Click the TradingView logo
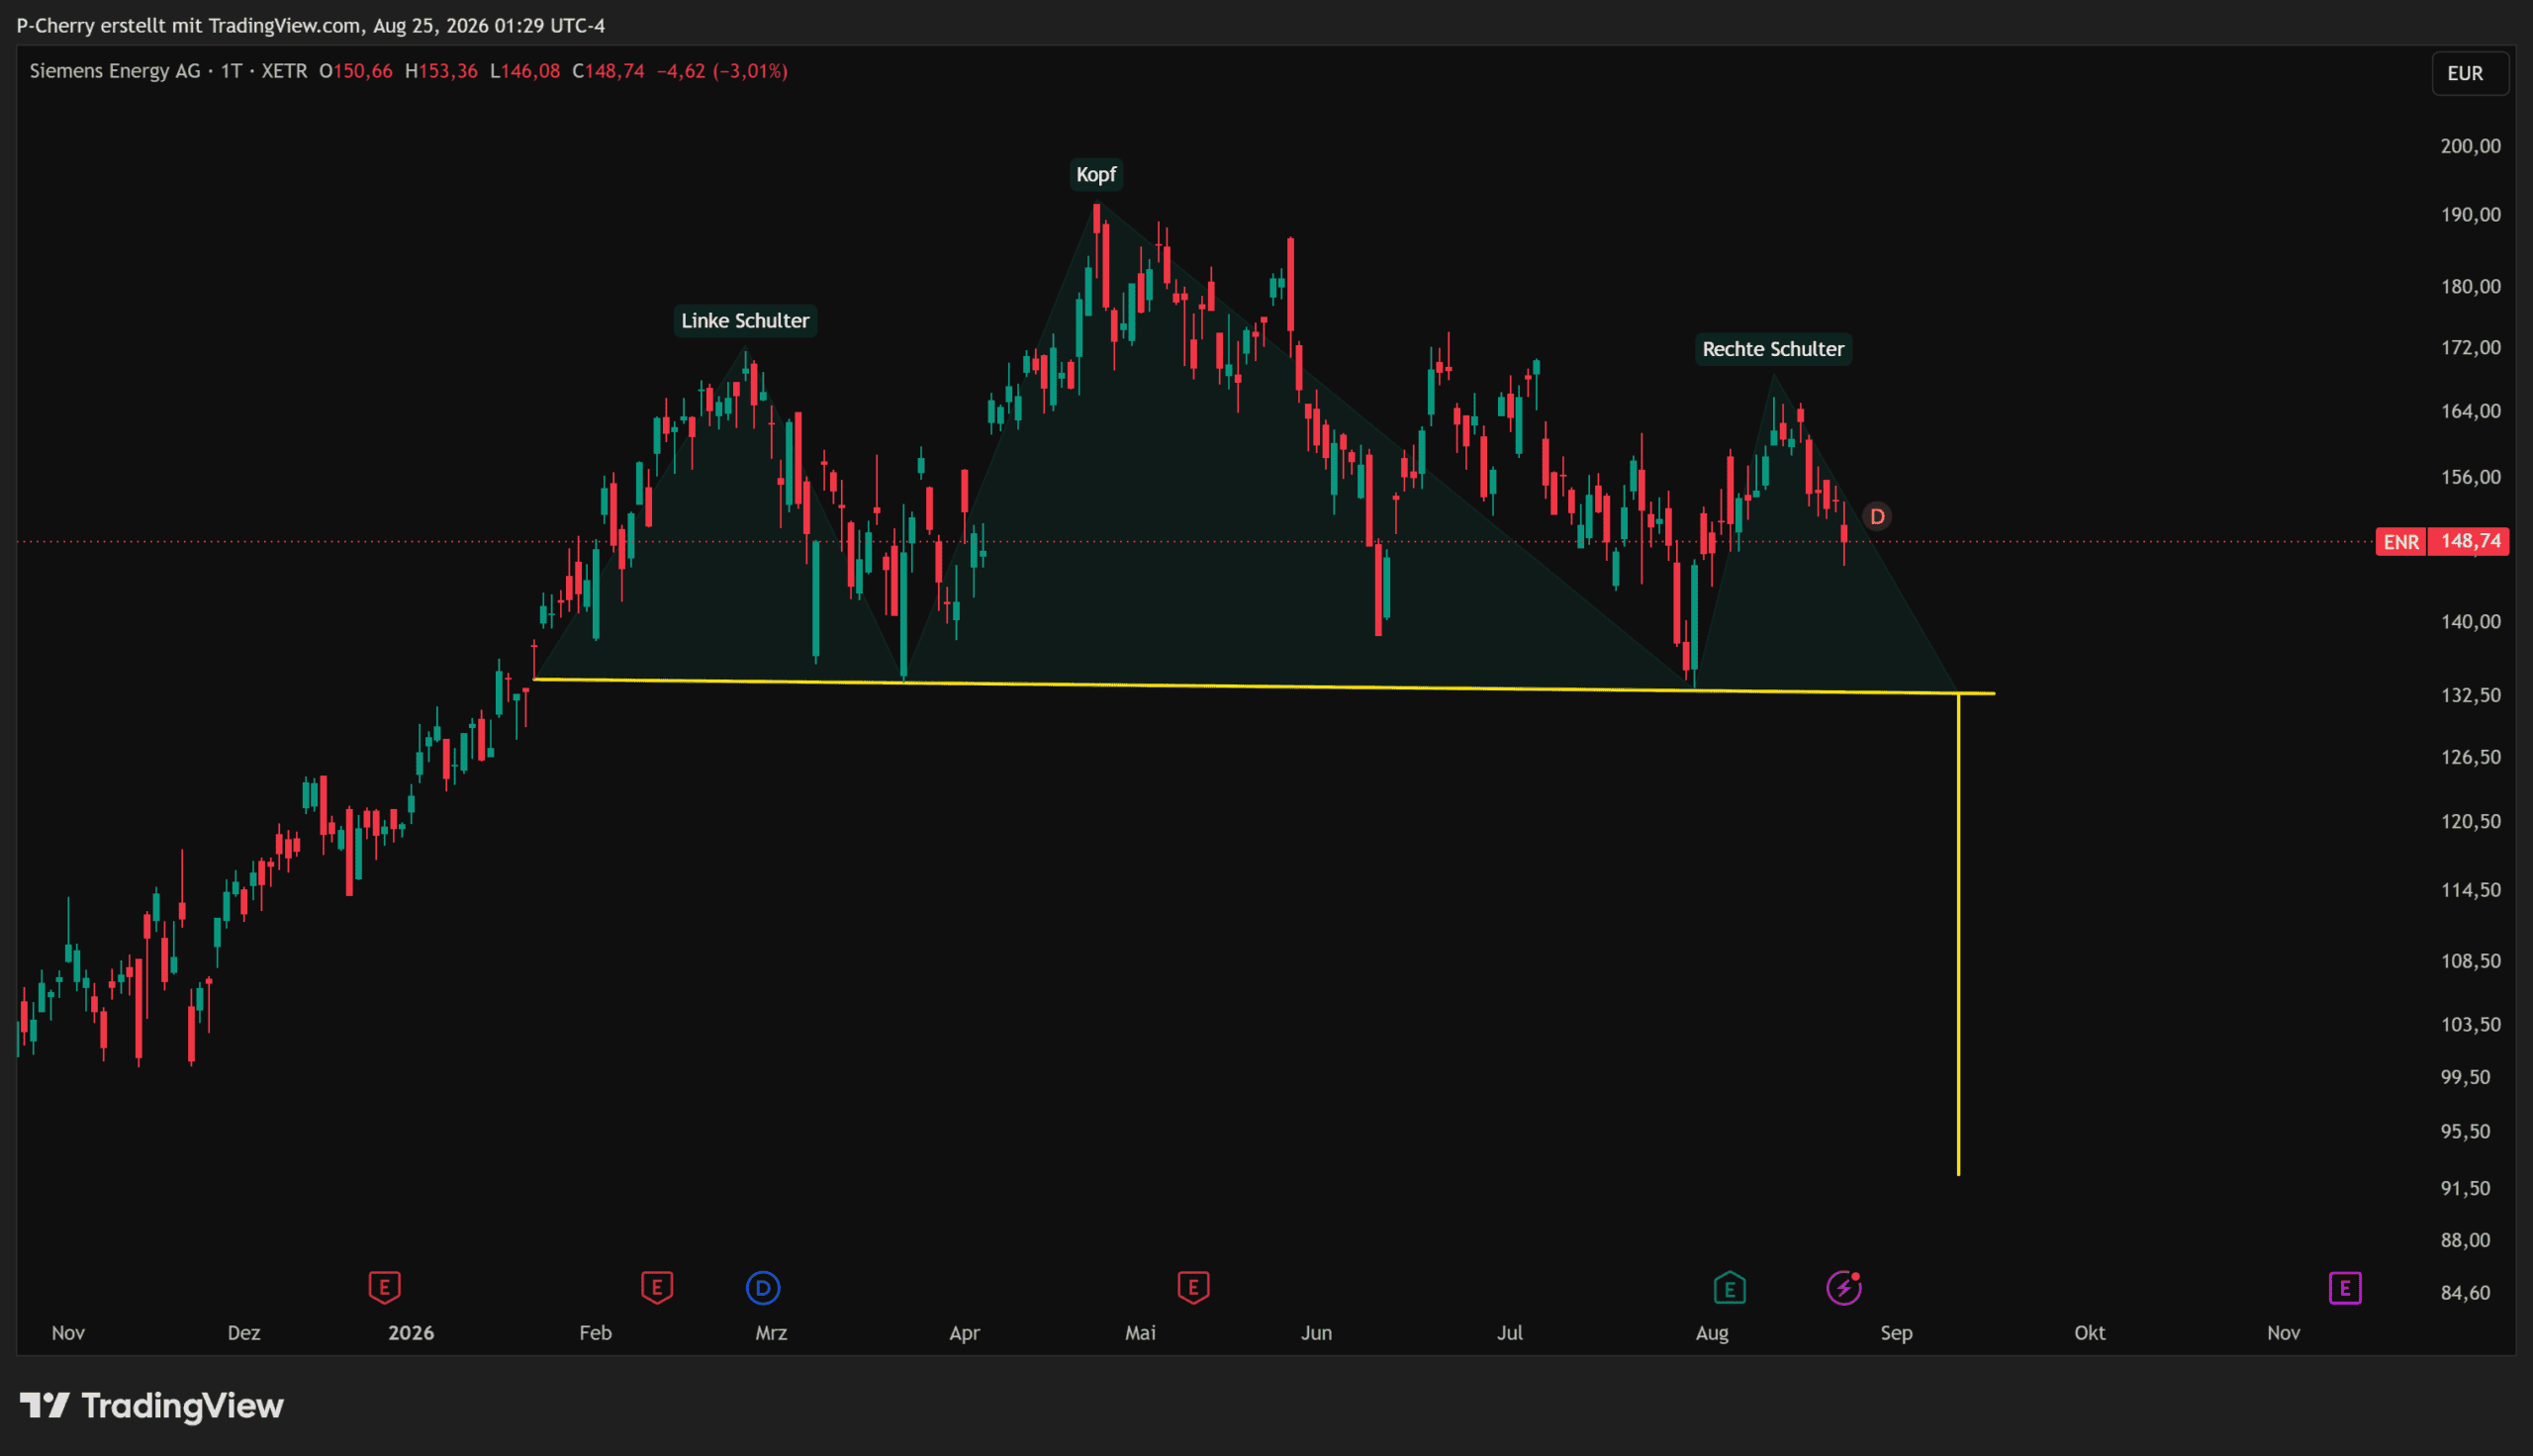The width and height of the screenshot is (2533, 1456). [x=152, y=1406]
